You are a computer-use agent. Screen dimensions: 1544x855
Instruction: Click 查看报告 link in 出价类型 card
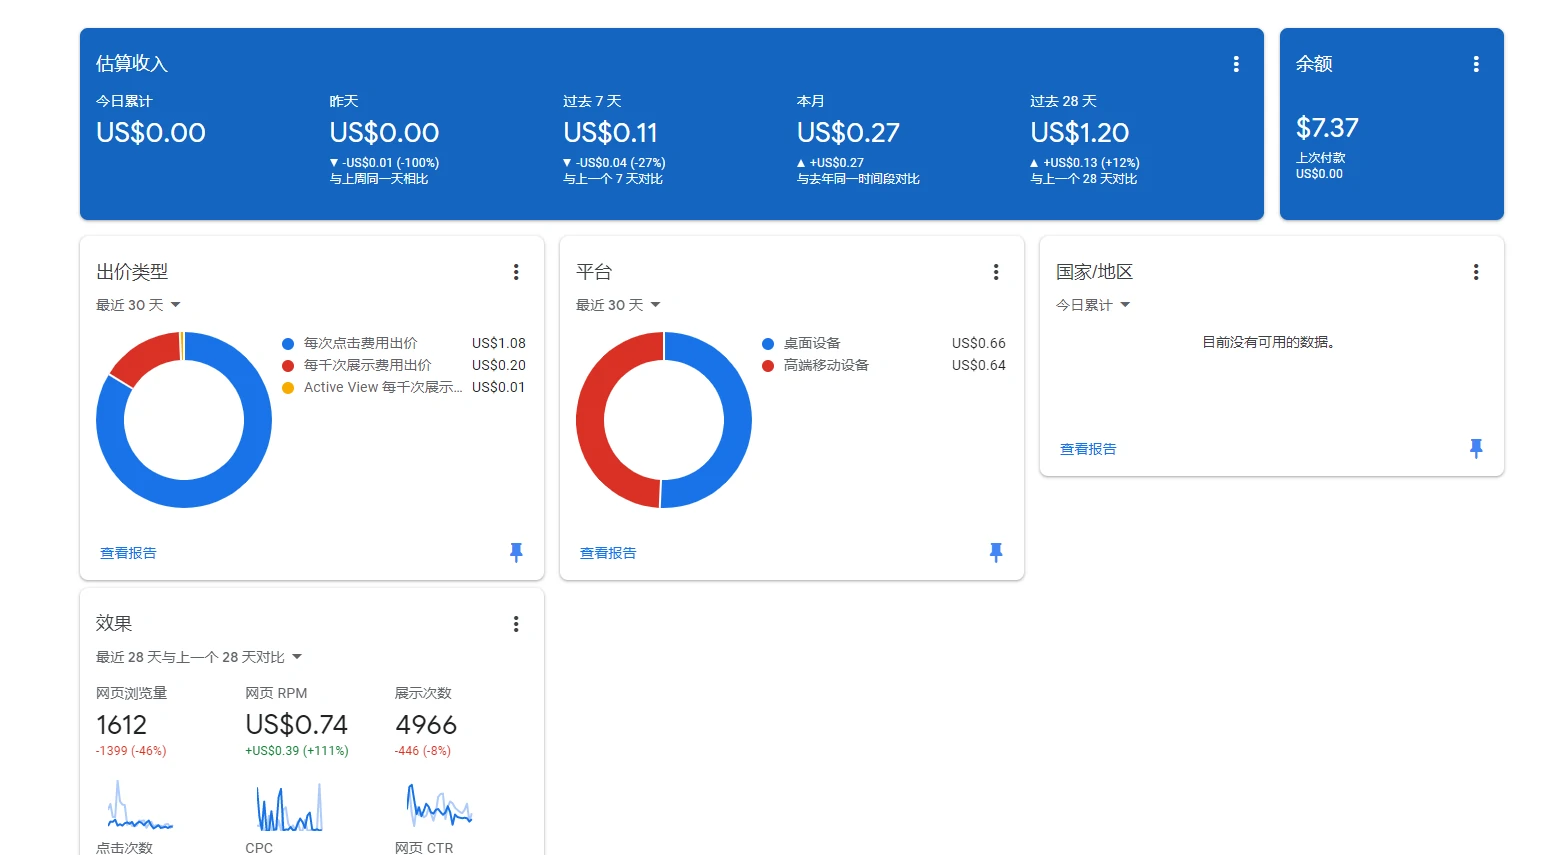[128, 553]
